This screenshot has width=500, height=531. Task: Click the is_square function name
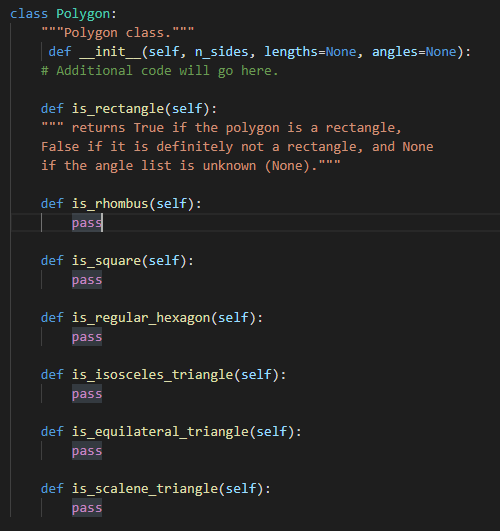tap(106, 261)
